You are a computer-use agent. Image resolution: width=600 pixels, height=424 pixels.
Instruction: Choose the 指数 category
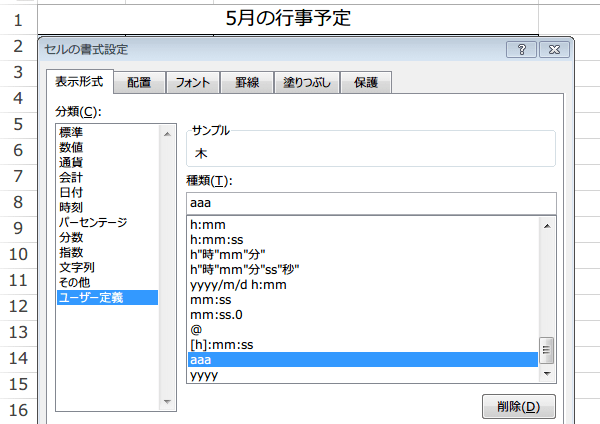(x=108, y=252)
